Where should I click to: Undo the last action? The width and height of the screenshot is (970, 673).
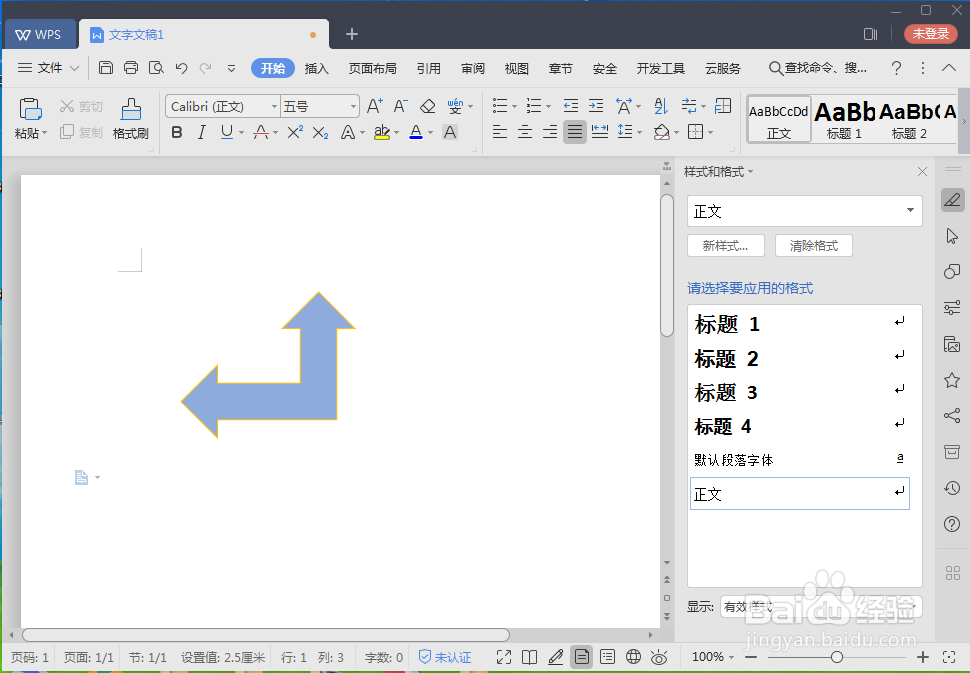tap(181, 67)
